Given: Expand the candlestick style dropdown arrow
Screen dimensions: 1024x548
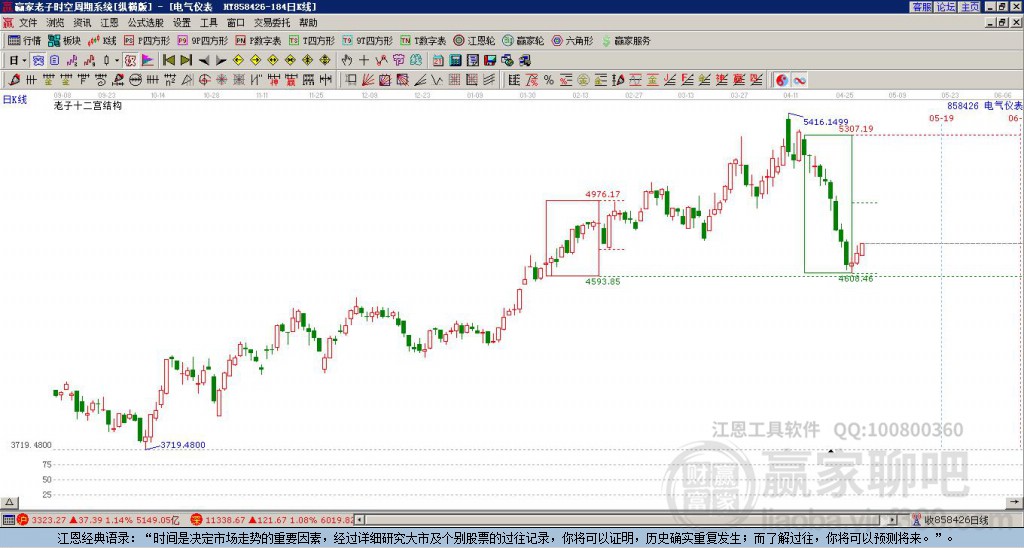Looking at the screenshot, I should (x=117, y=61).
